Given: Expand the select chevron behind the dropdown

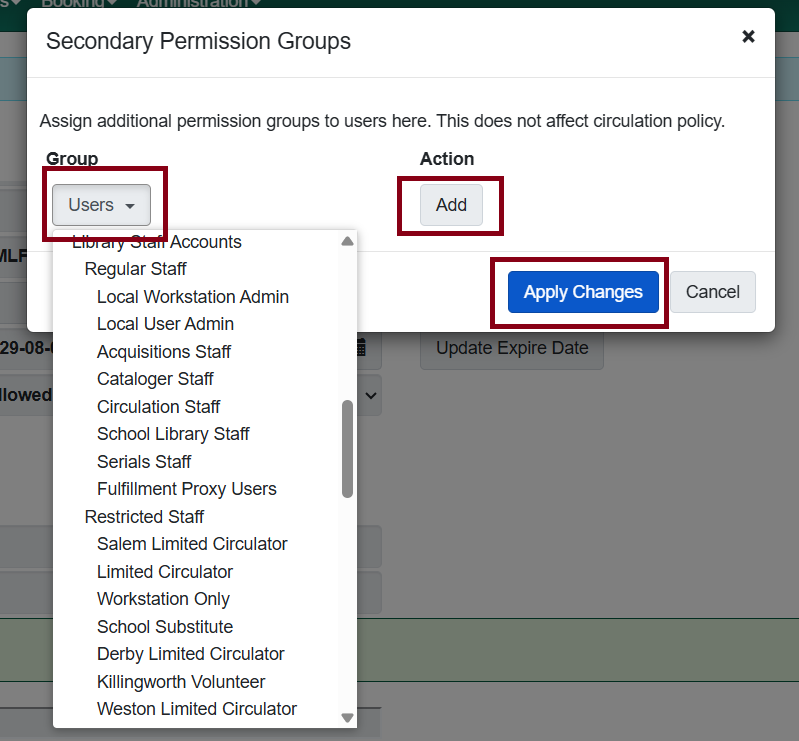Looking at the screenshot, I should point(371,395).
